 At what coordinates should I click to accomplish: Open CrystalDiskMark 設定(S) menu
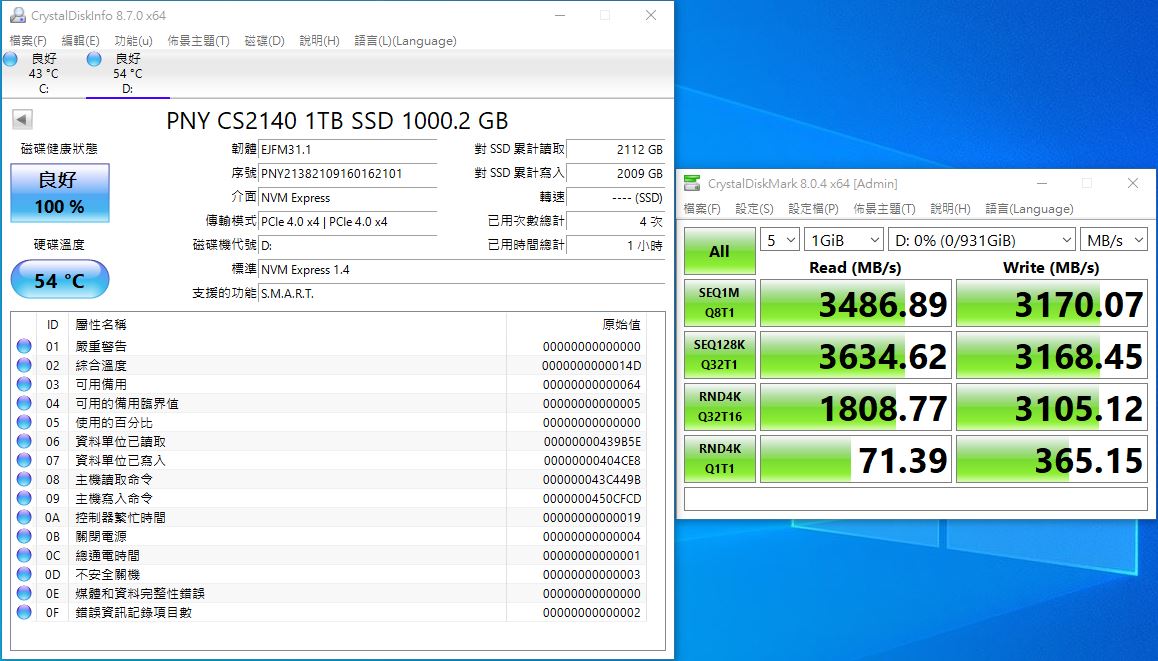[x=754, y=209]
